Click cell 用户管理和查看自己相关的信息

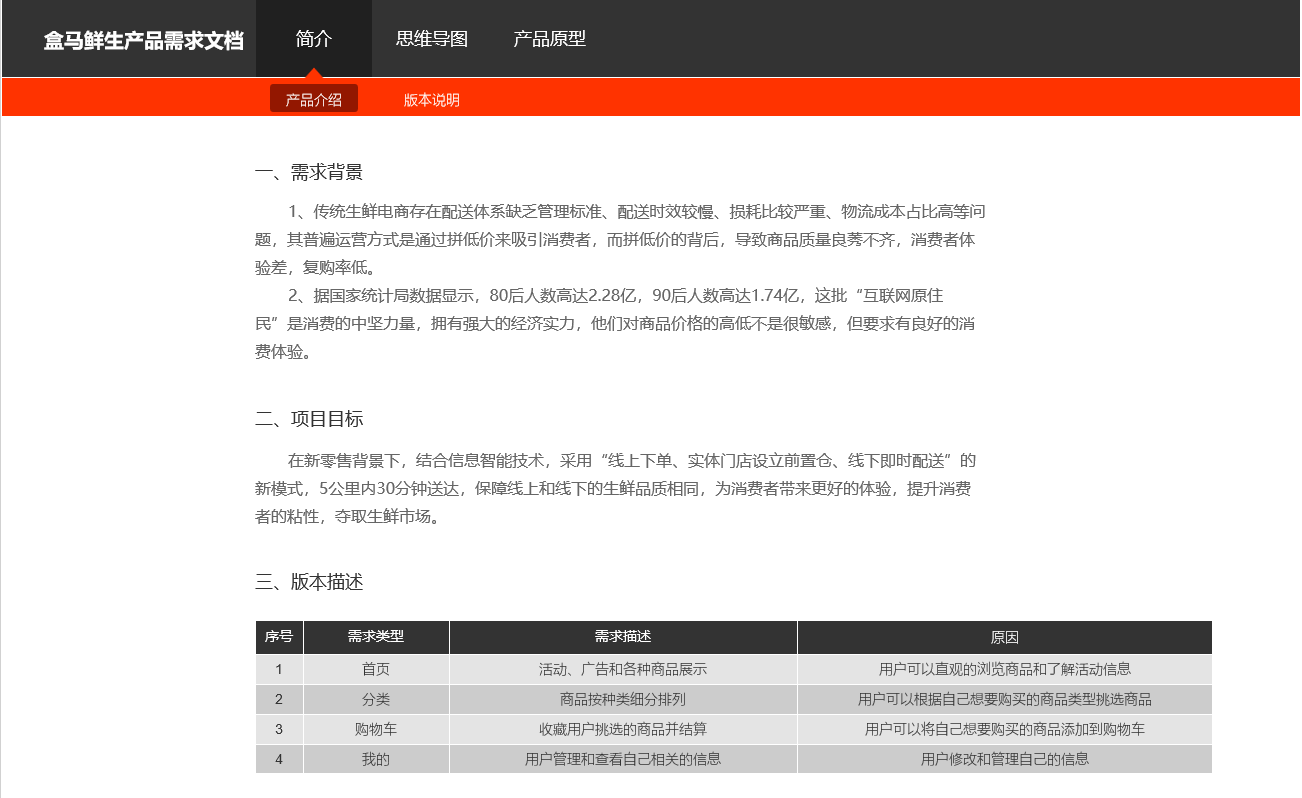pyautogui.click(x=623, y=759)
